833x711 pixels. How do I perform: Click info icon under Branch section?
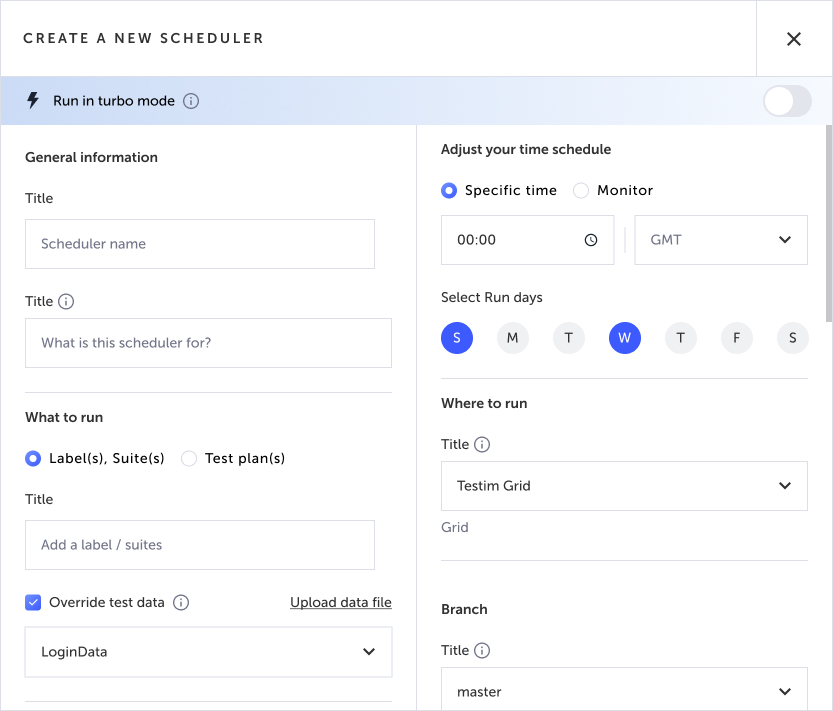coord(482,650)
